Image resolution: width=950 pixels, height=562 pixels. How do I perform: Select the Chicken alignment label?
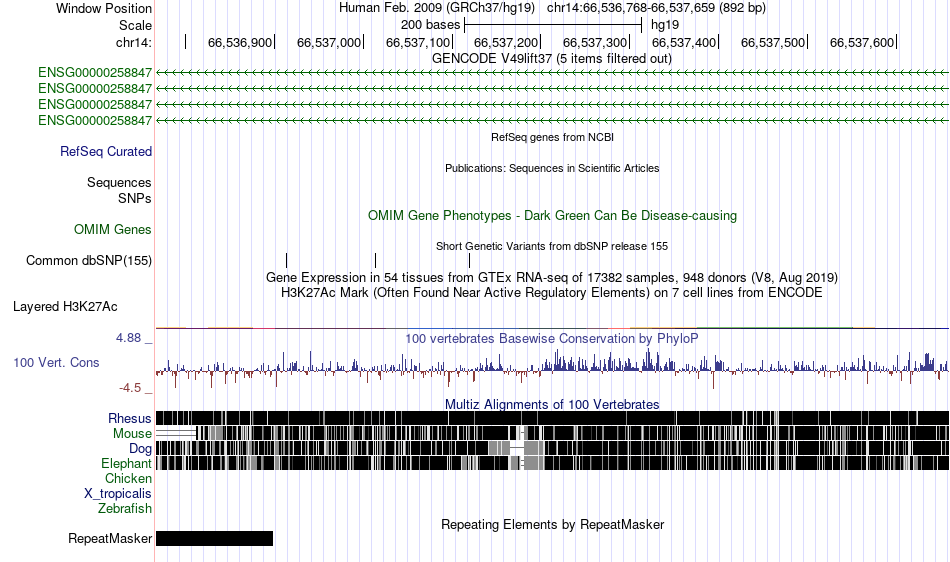pyautogui.click(x=128, y=478)
